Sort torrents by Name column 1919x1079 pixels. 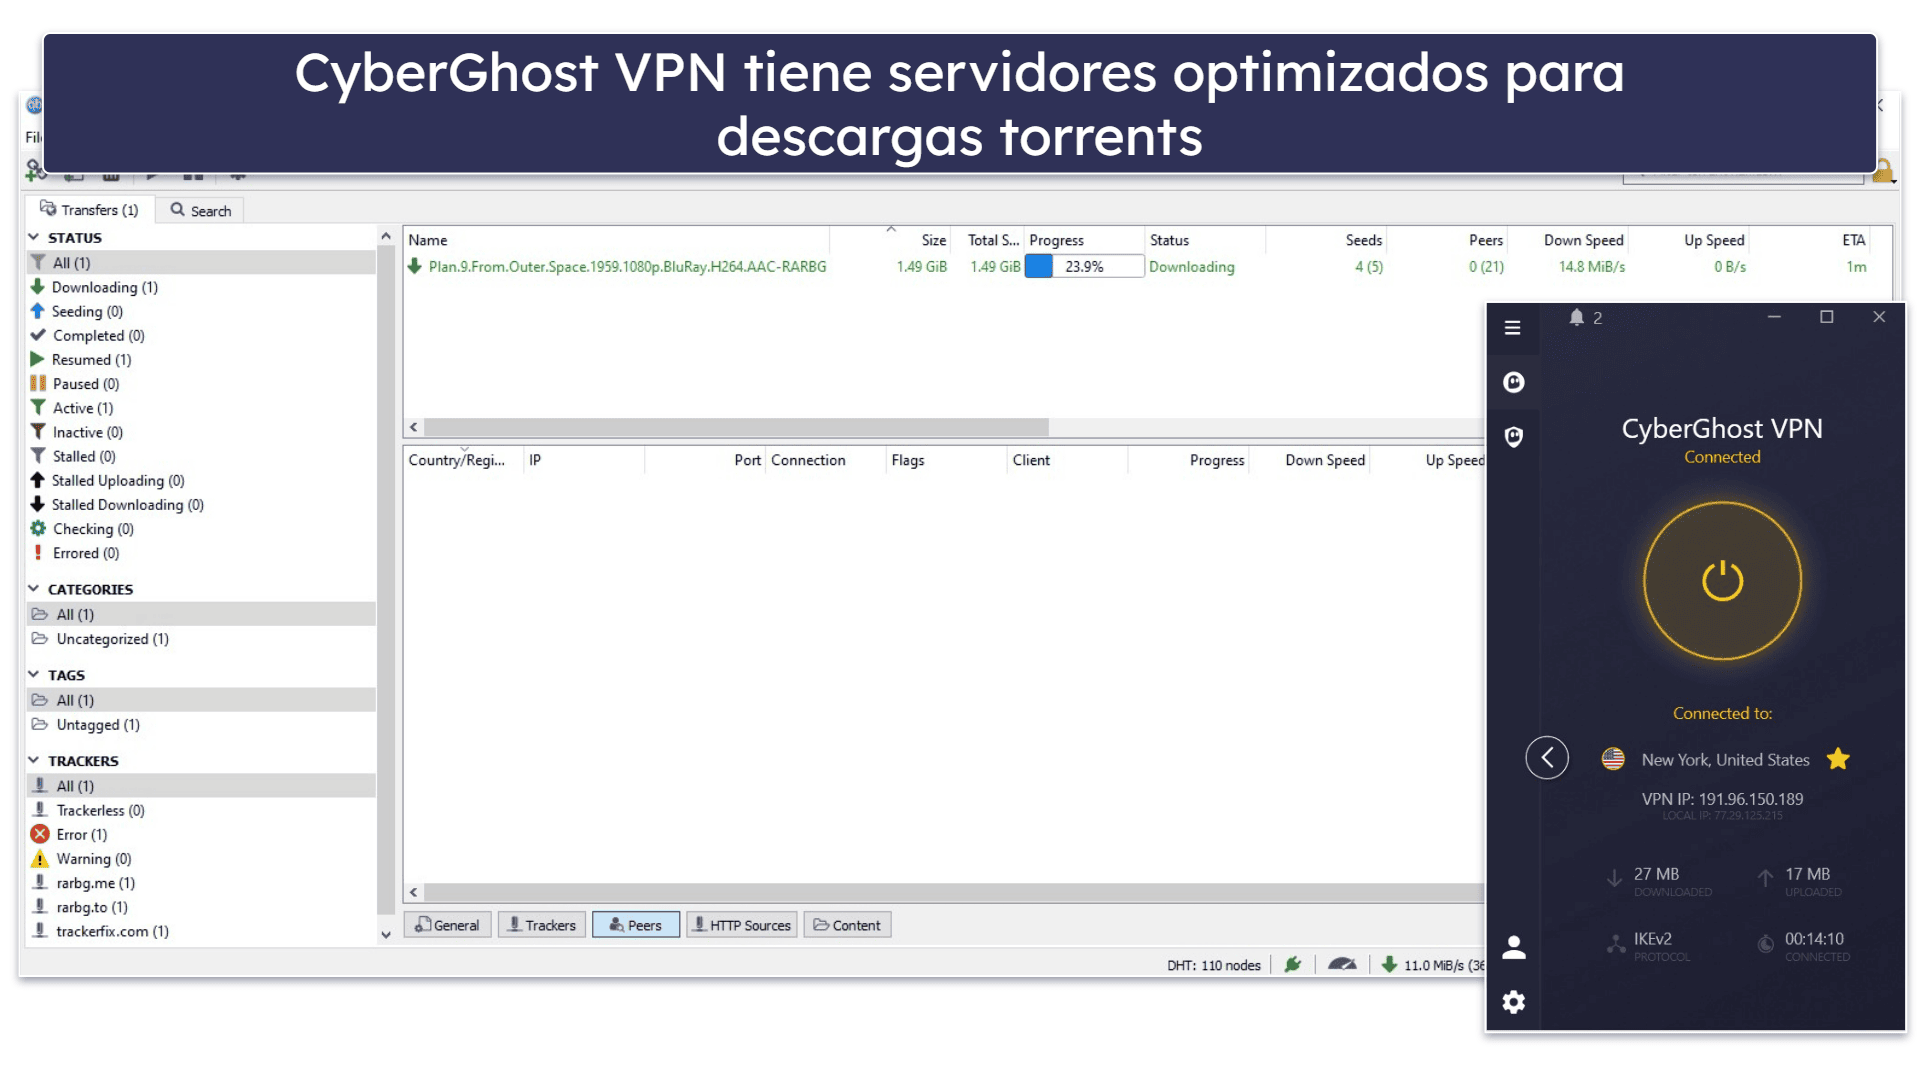pos(616,240)
